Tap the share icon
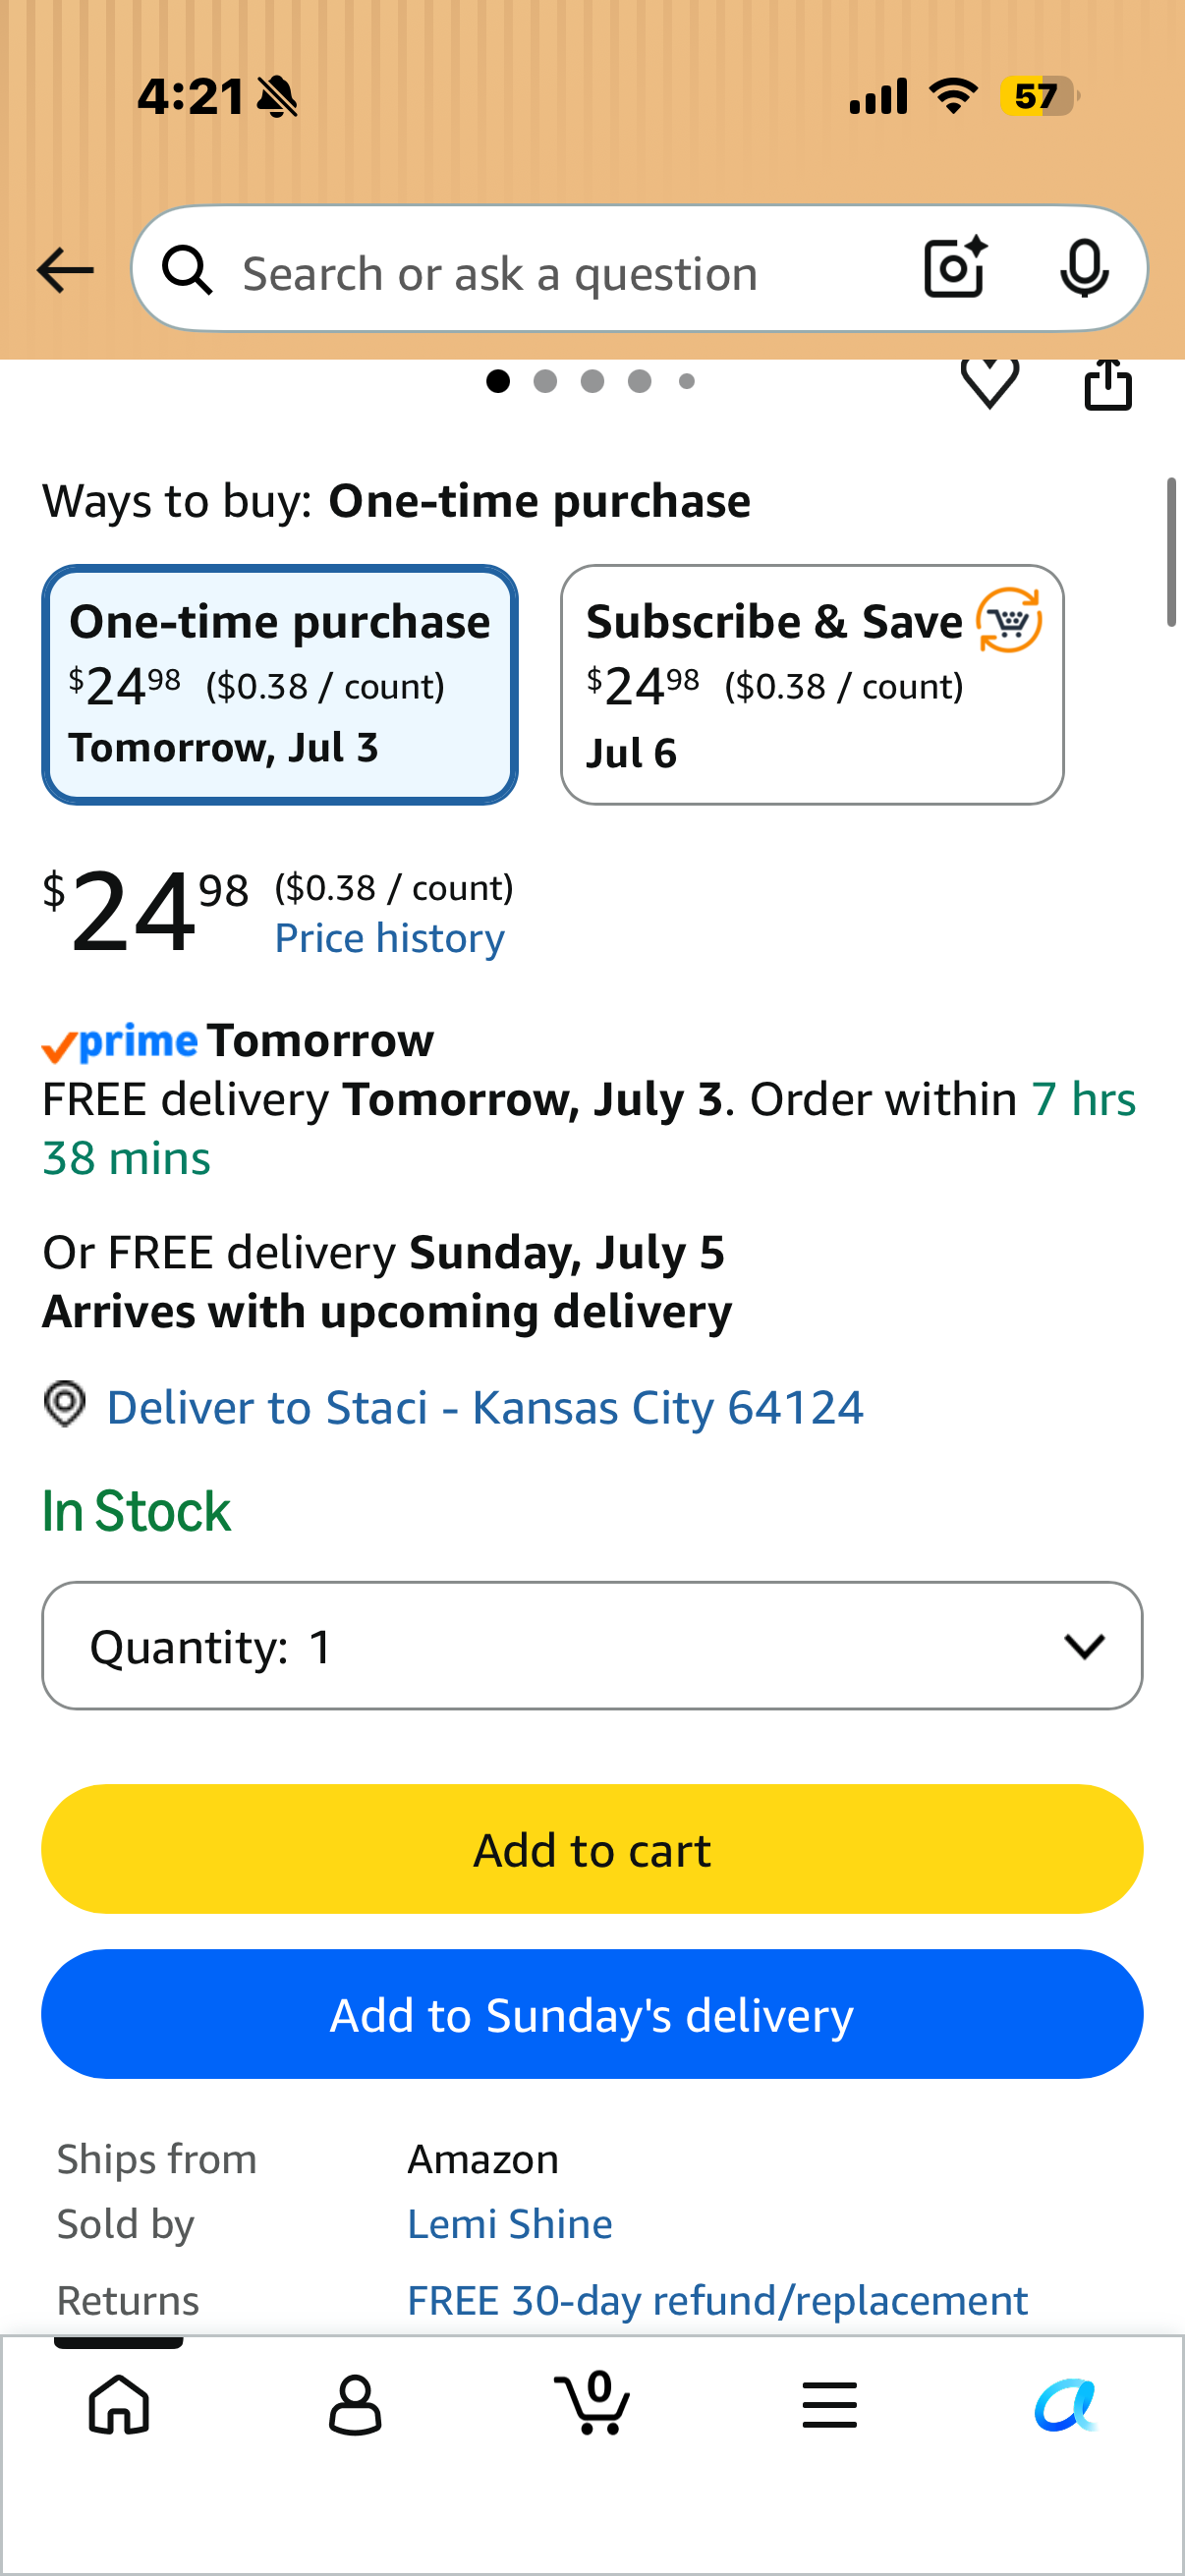 (1108, 385)
